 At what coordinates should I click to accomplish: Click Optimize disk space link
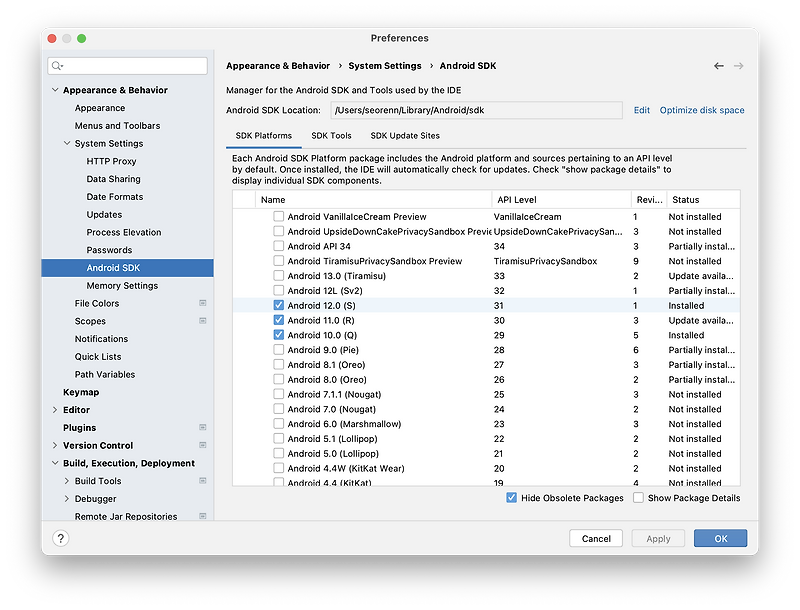click(702, 110)
